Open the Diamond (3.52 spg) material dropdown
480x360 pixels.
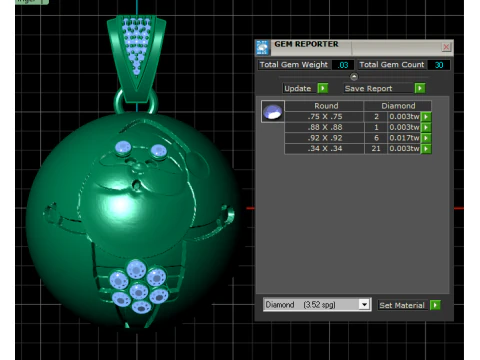click(364, 305)
